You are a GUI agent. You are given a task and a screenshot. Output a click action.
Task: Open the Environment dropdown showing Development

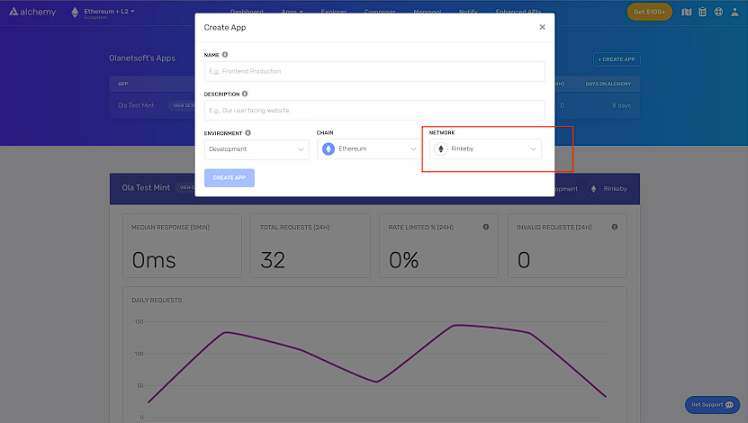tap(257, 149)
